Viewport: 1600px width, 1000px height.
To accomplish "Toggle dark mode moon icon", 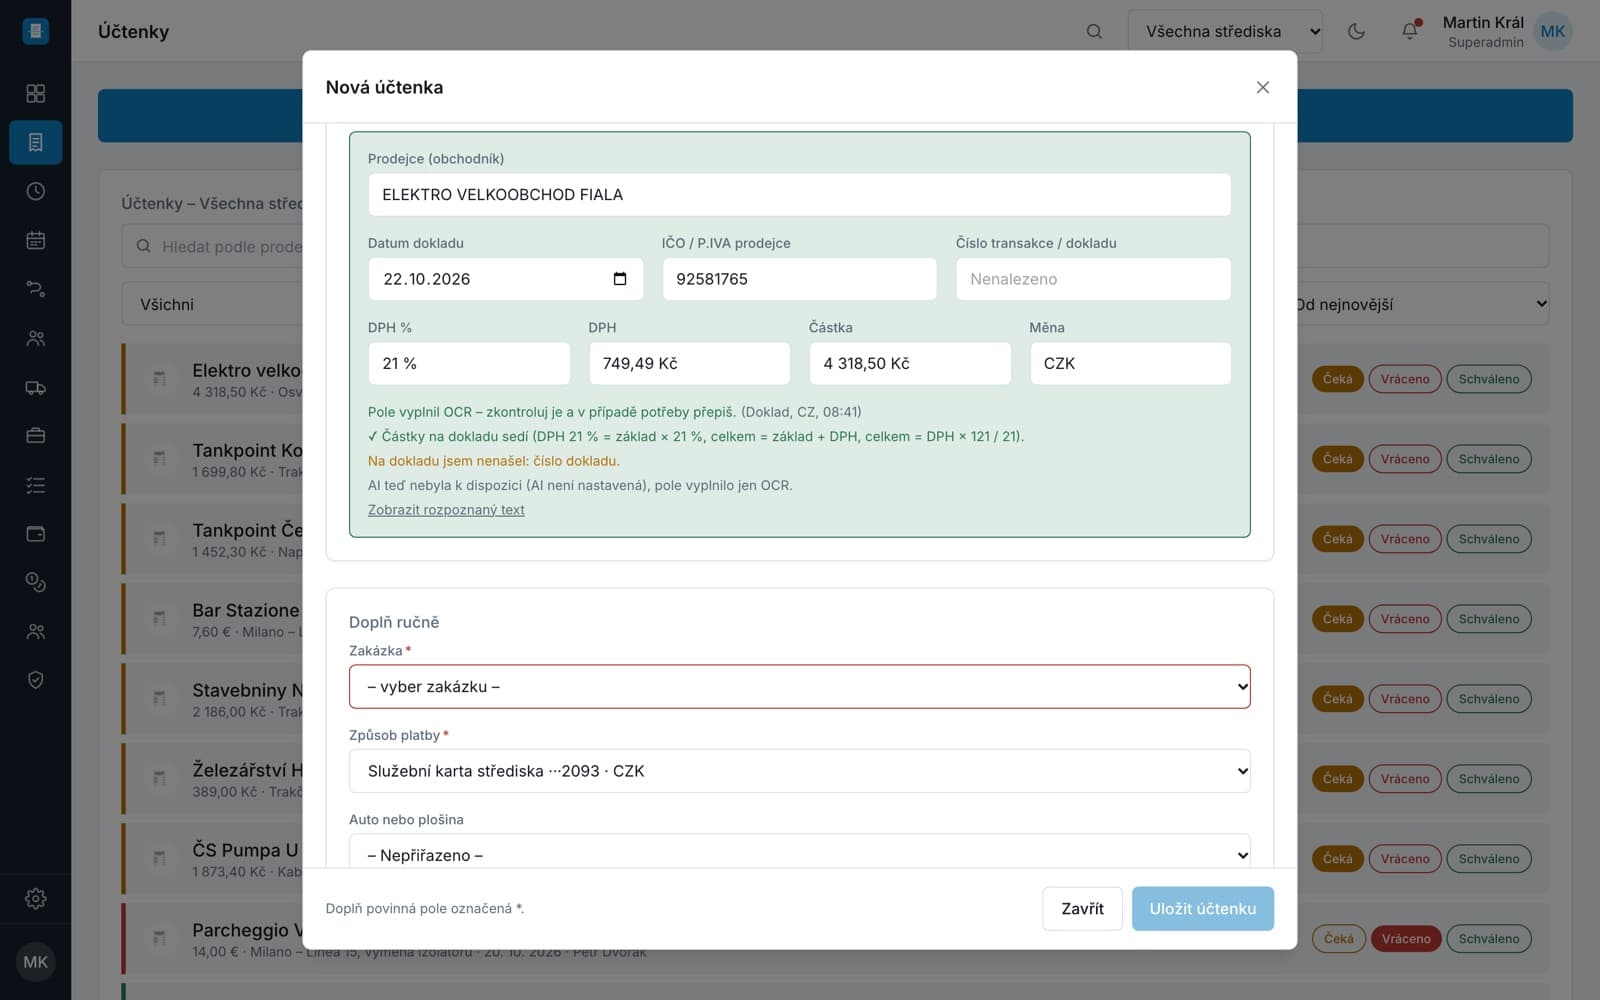I will coord(1356,31).
